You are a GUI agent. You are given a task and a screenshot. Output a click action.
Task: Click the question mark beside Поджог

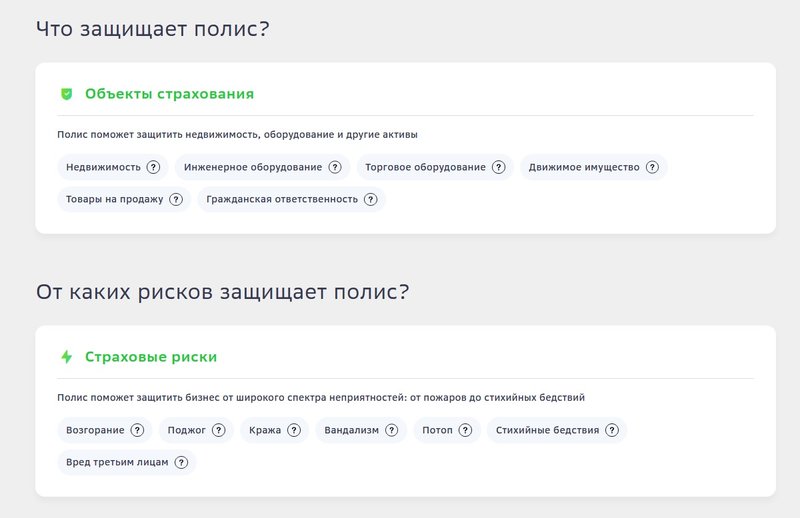pos(218,430)
